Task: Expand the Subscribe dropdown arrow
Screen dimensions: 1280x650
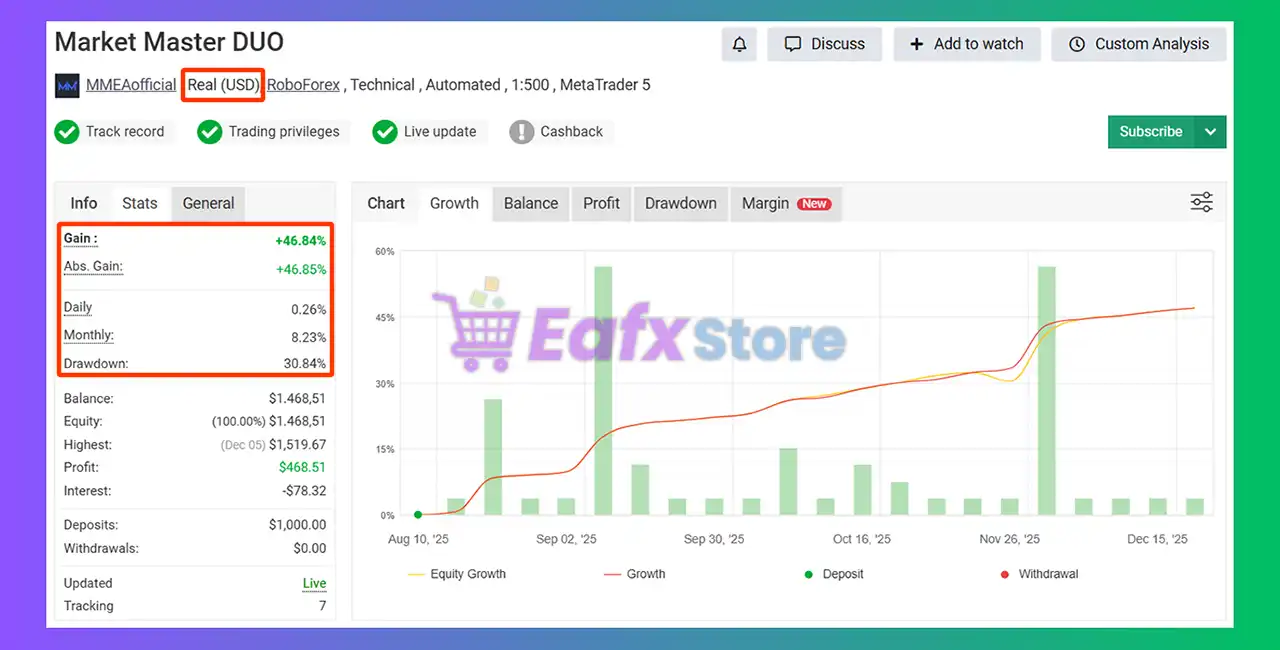Action: tap(1211, 131)
